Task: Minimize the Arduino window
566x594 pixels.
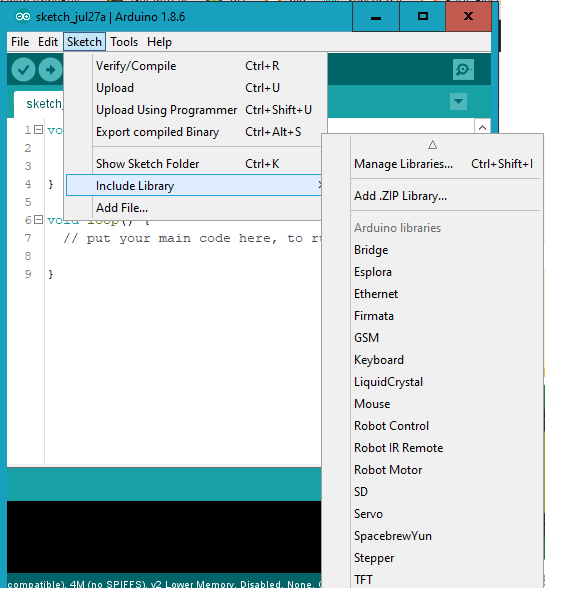Action: 375,17
